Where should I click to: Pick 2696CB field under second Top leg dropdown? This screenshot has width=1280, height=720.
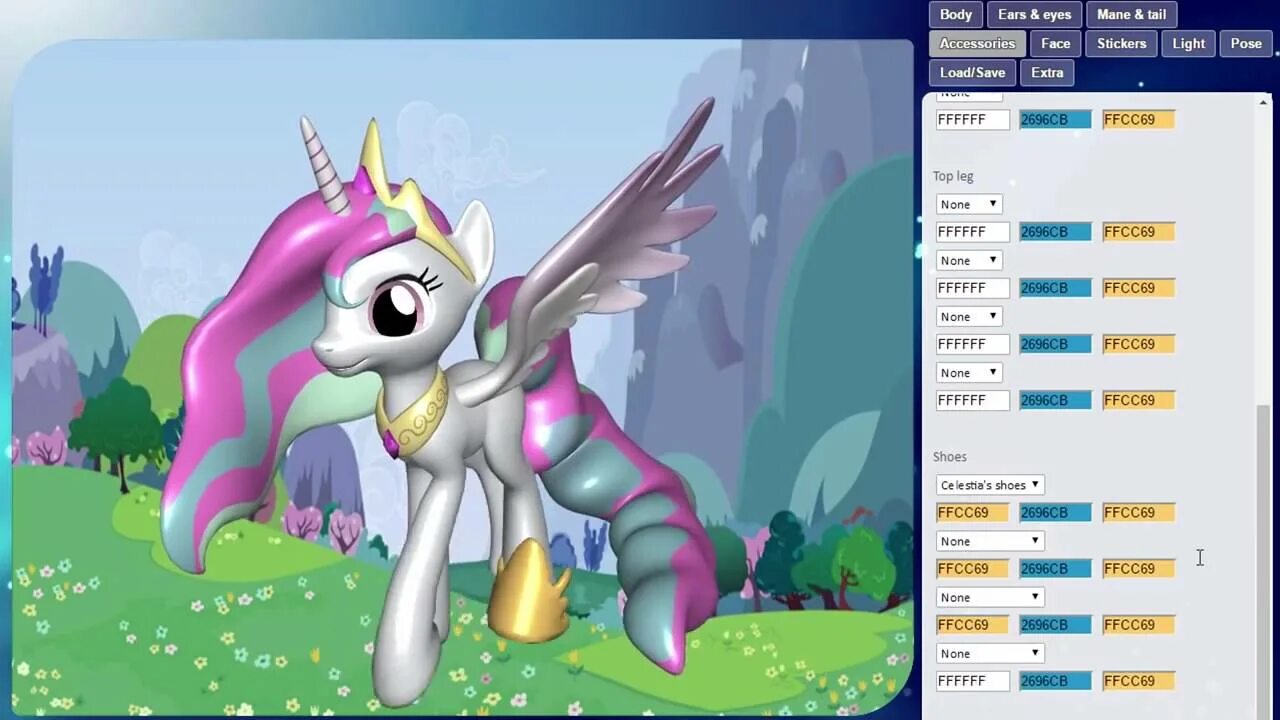pos(1055,287)
